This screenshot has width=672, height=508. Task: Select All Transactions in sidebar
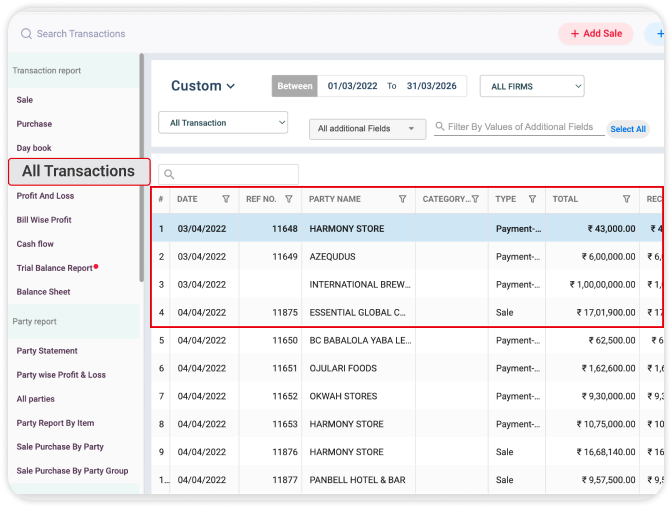79,171
